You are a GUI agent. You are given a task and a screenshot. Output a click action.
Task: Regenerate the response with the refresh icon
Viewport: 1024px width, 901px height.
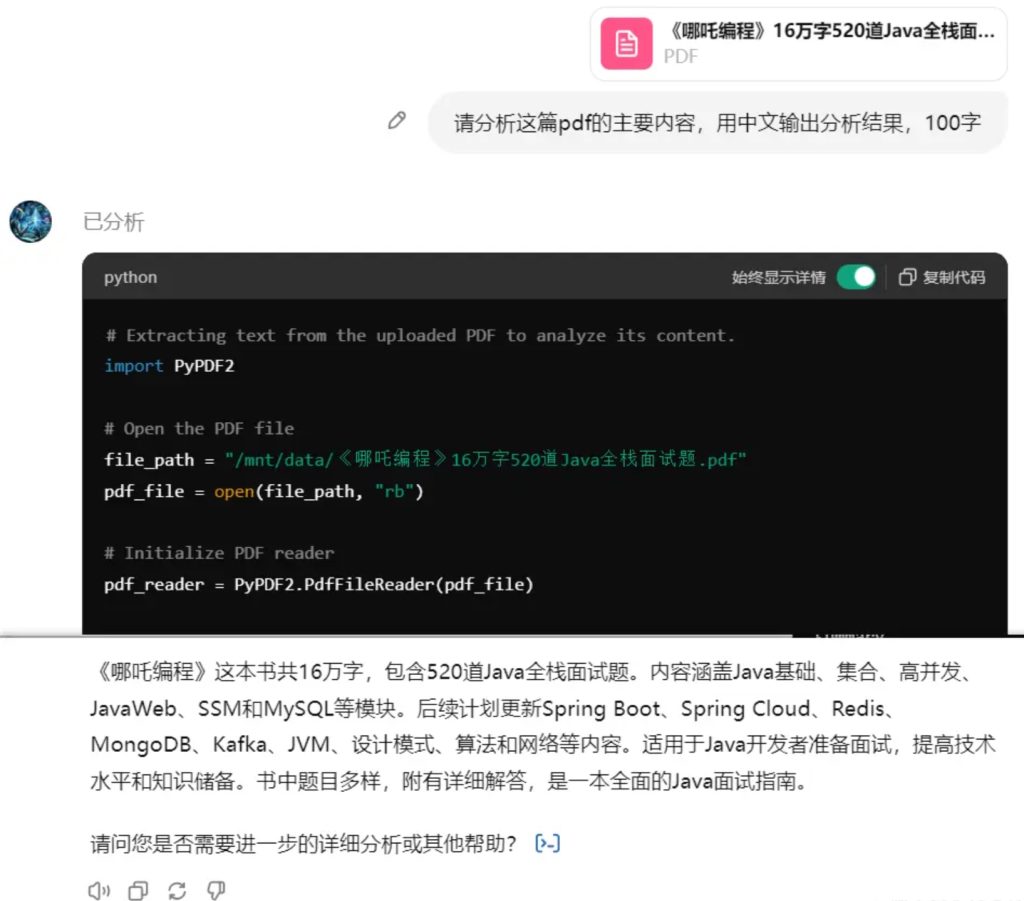click(x=177, y=890)
